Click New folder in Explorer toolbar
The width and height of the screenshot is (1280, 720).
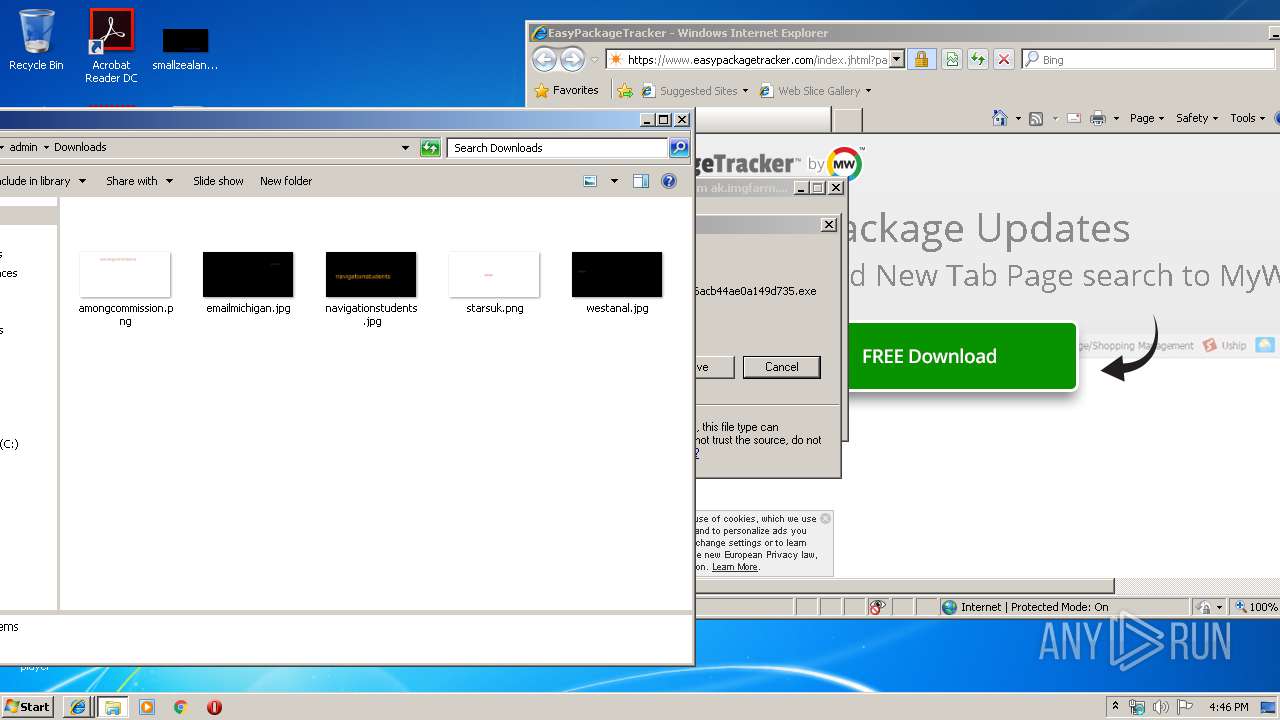coord(286,181)
